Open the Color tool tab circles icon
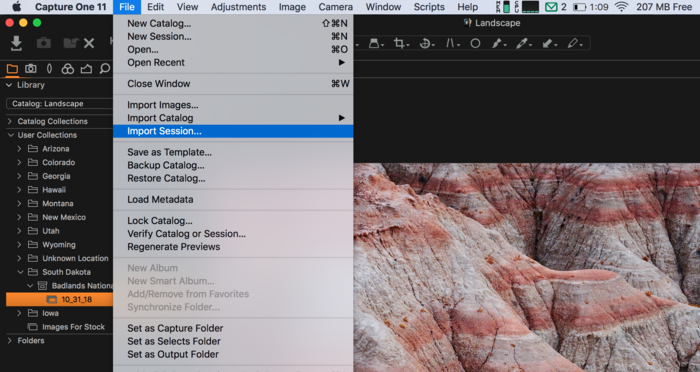The width and height of the screenshot is (700, 372). click(x=67, y=68)
